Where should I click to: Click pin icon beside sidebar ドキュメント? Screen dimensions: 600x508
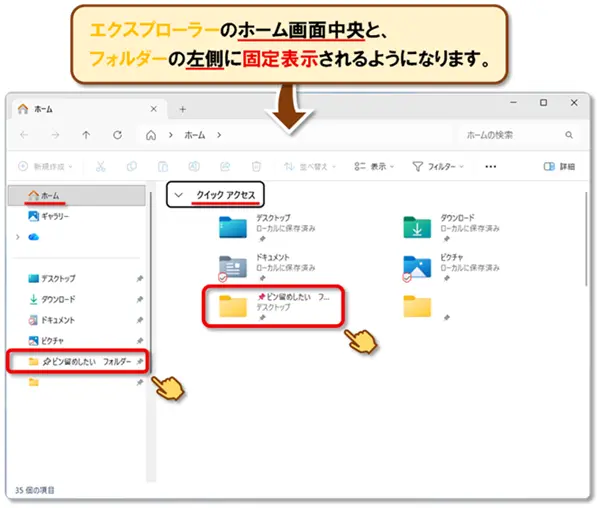coord(140,320)
